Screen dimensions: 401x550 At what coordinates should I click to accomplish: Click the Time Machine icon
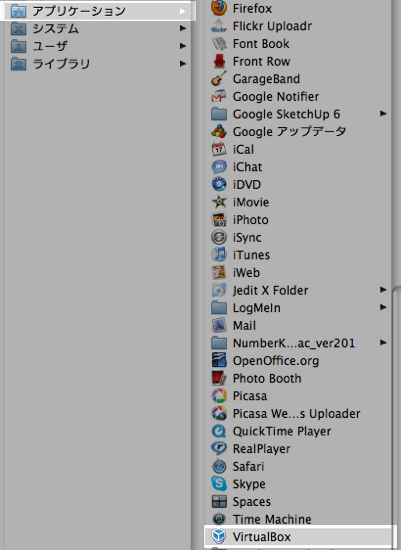(219, 519)
